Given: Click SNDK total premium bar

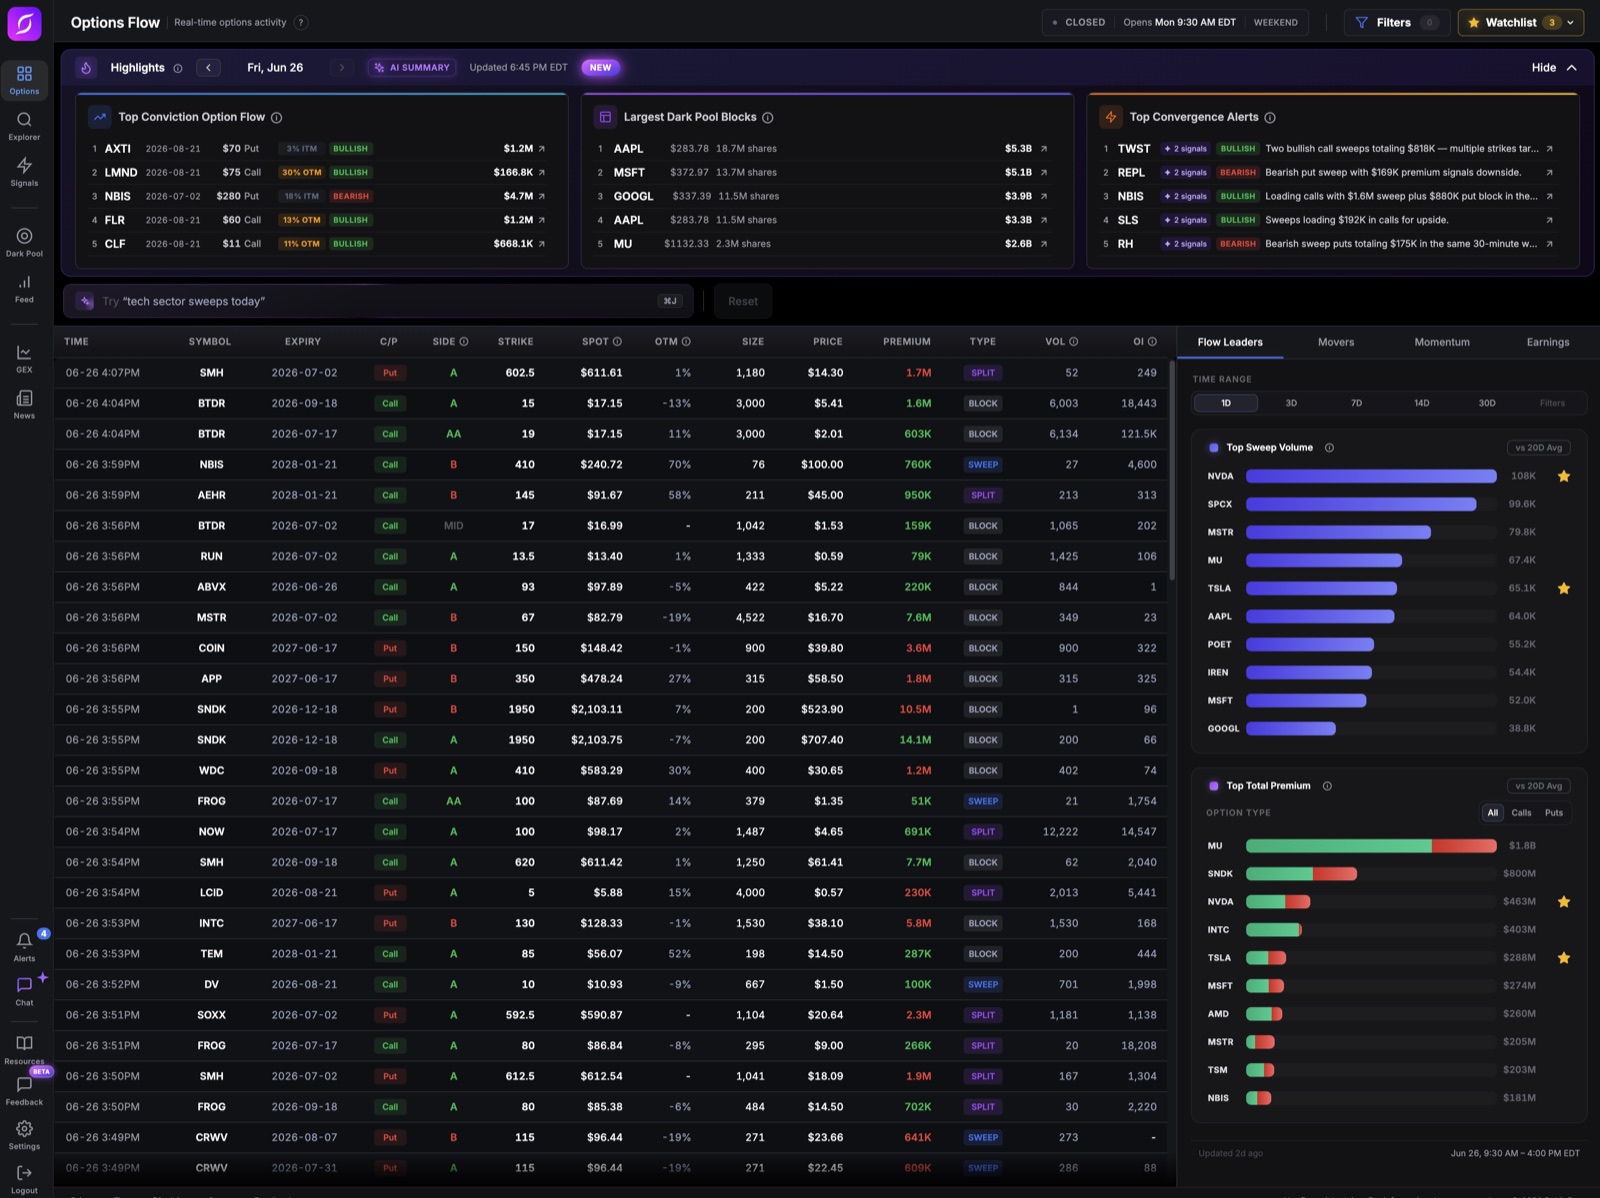Looking at the screenshot, I should 1301,874.
